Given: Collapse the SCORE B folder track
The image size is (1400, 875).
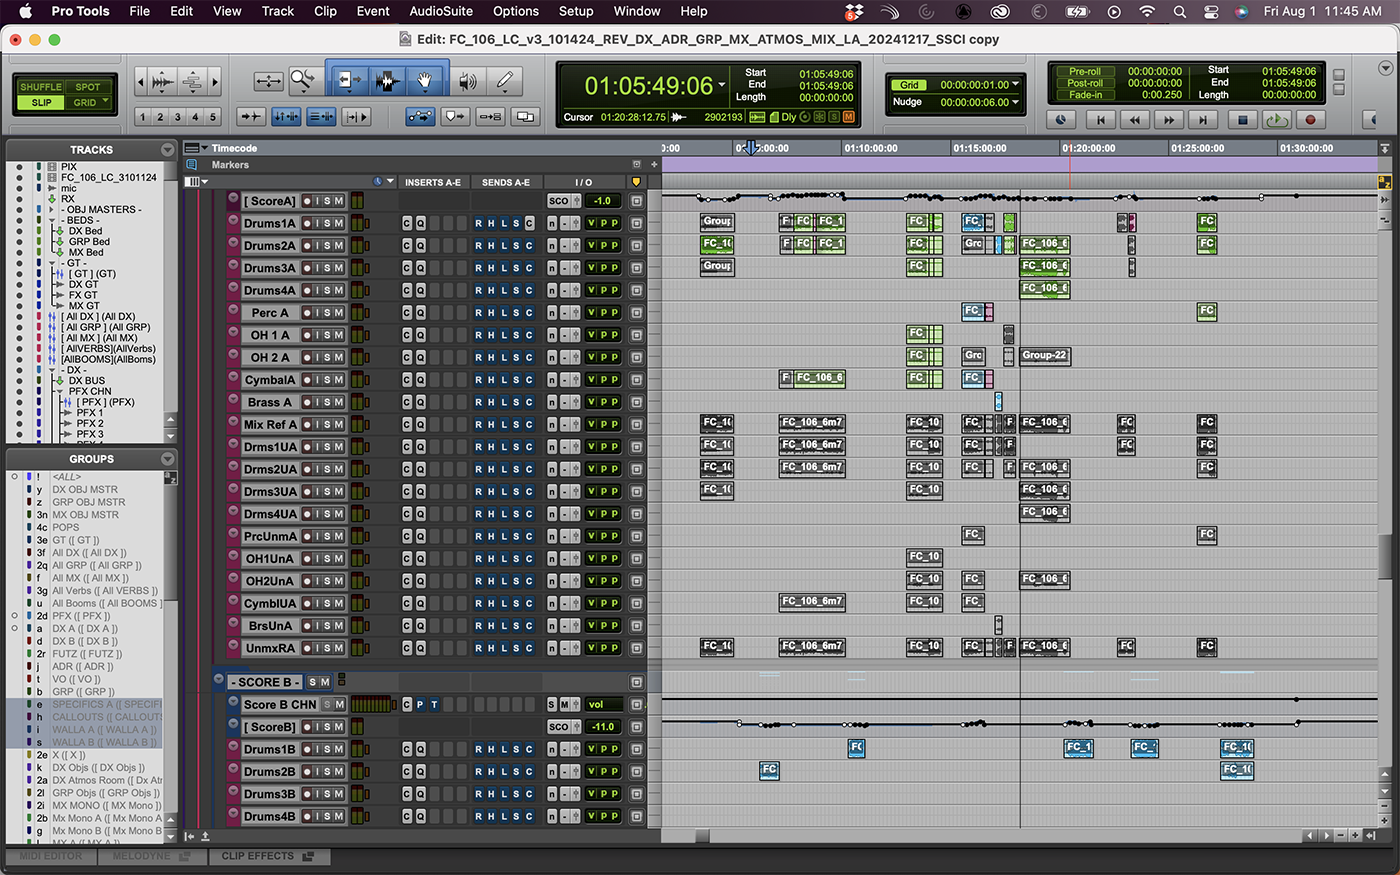Looking at the screenshot, I should coord(219,682).
